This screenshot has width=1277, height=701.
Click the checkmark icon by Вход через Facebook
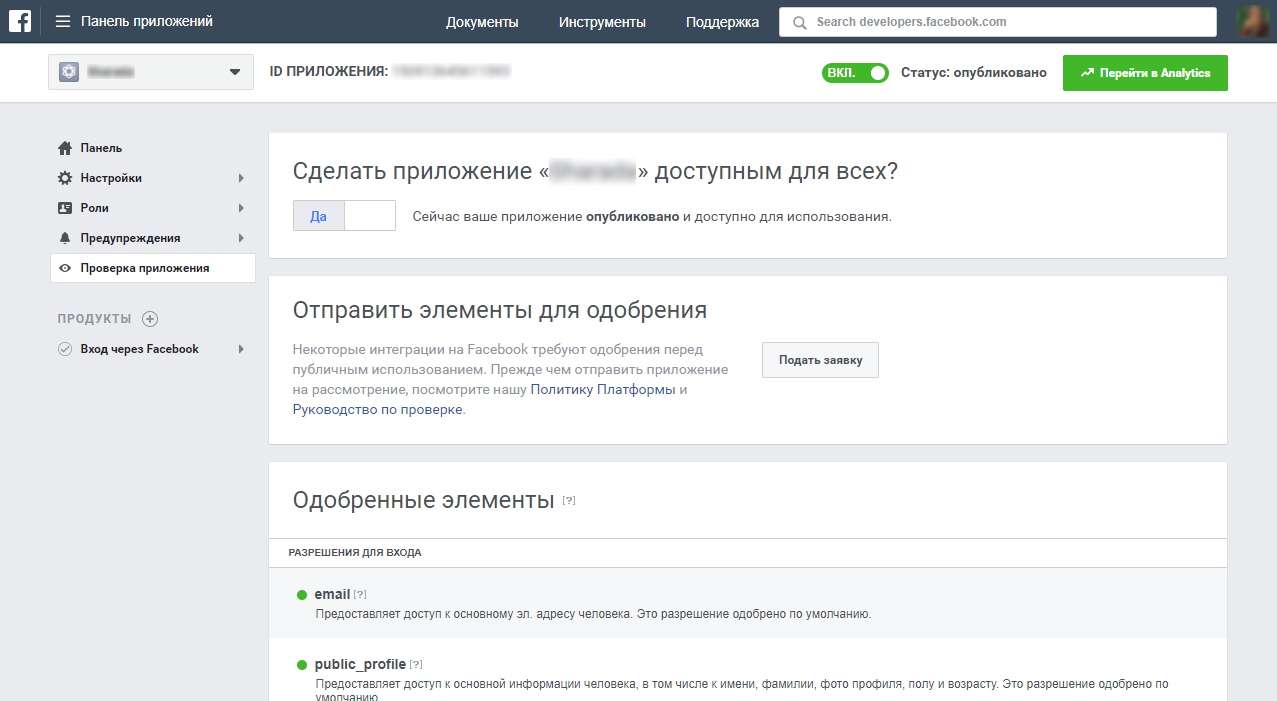[65, 349]
